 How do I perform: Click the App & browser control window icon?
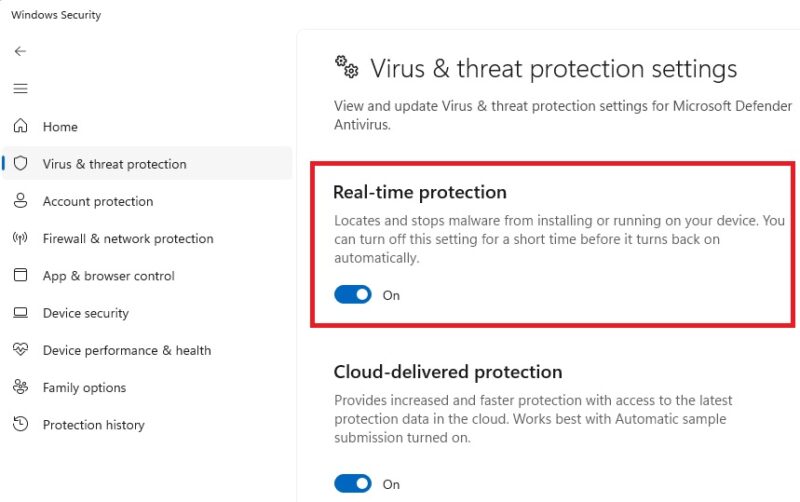point(20,275)
